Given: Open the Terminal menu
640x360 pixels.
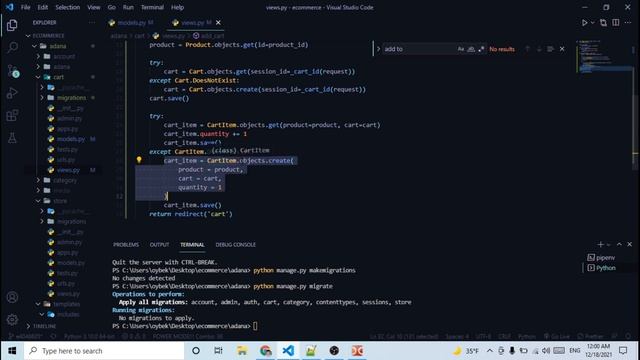Looking at the screenshot, I should (x=152, y=7).
